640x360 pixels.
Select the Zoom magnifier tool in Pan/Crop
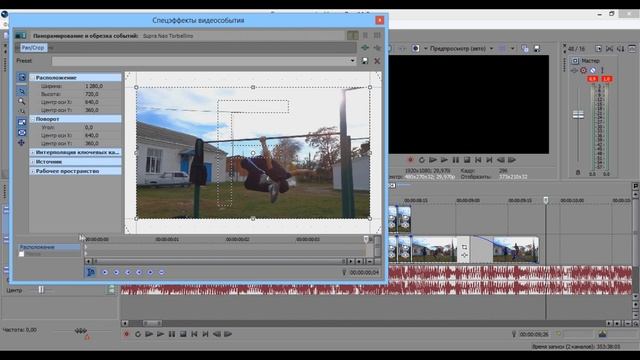(x=22, y=101)
